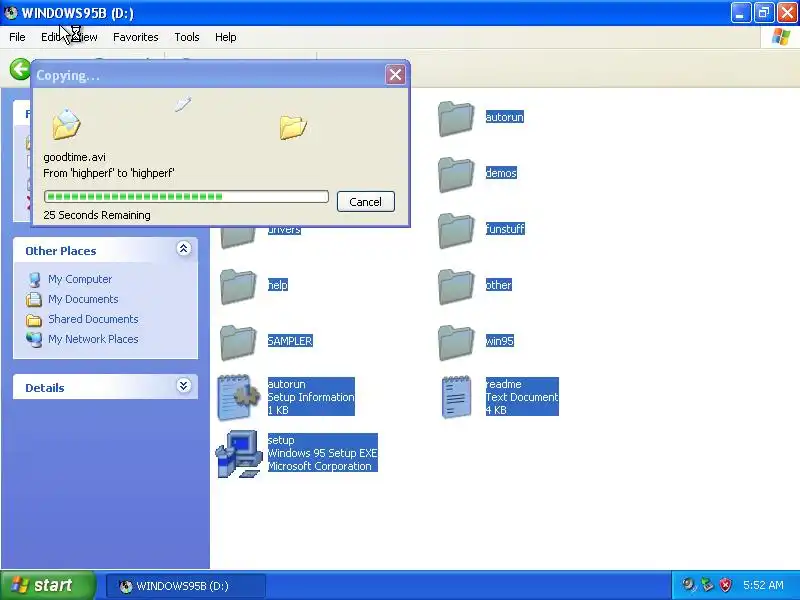Open the win95 folder icon
This screenshot has width=800, height=600.
[456, 343]
